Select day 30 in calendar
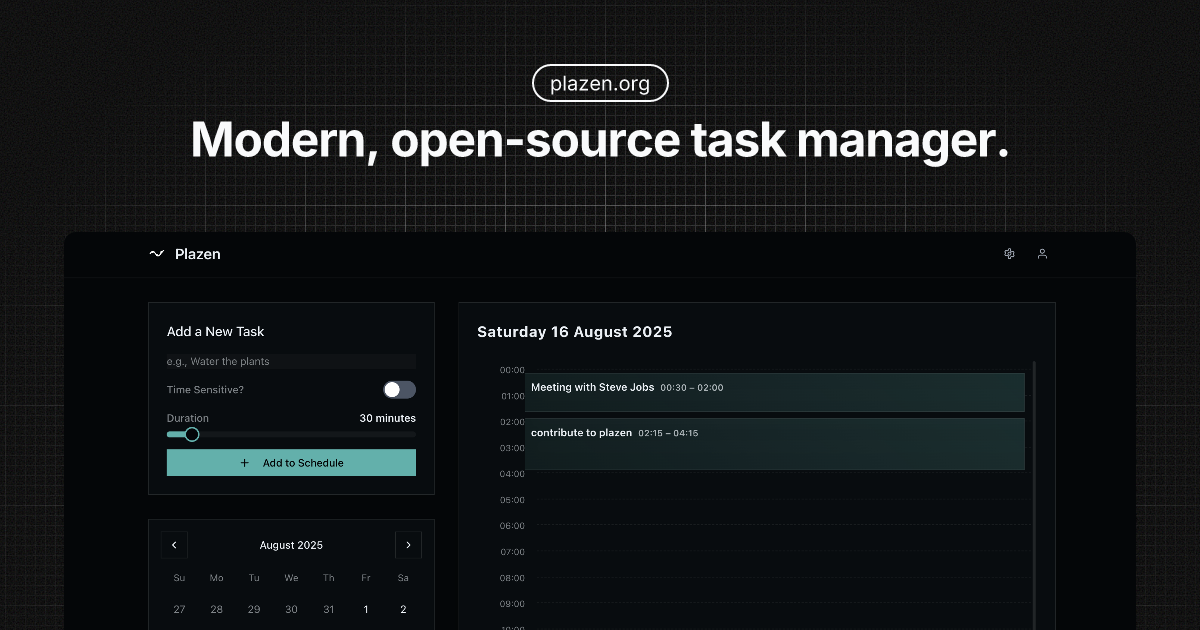The height and width of the screenshot is (630, 1200). [291, 609]
